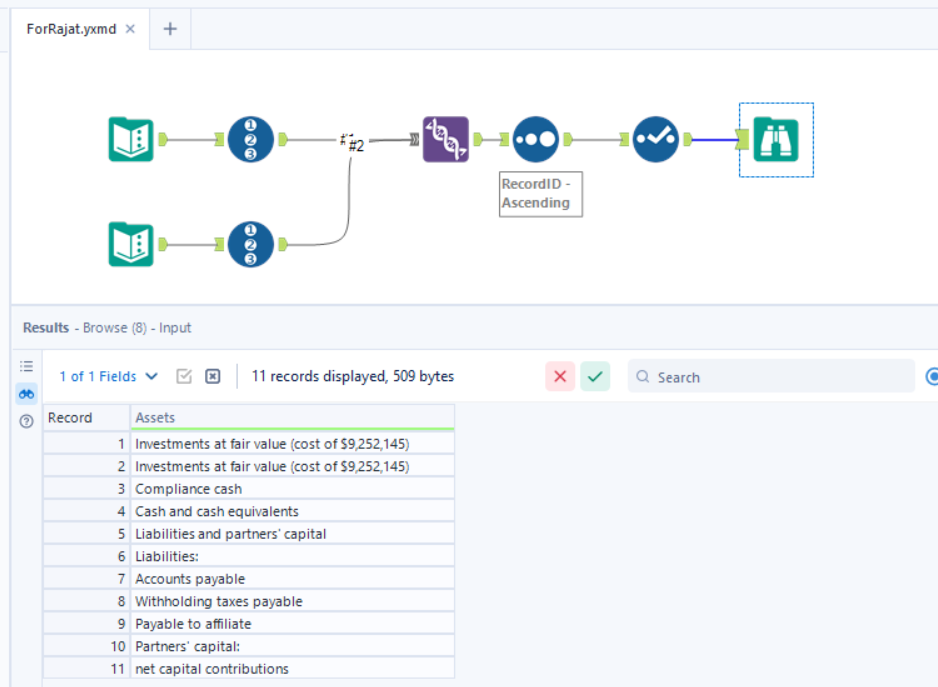Select the upper Record ID tool

251,139
